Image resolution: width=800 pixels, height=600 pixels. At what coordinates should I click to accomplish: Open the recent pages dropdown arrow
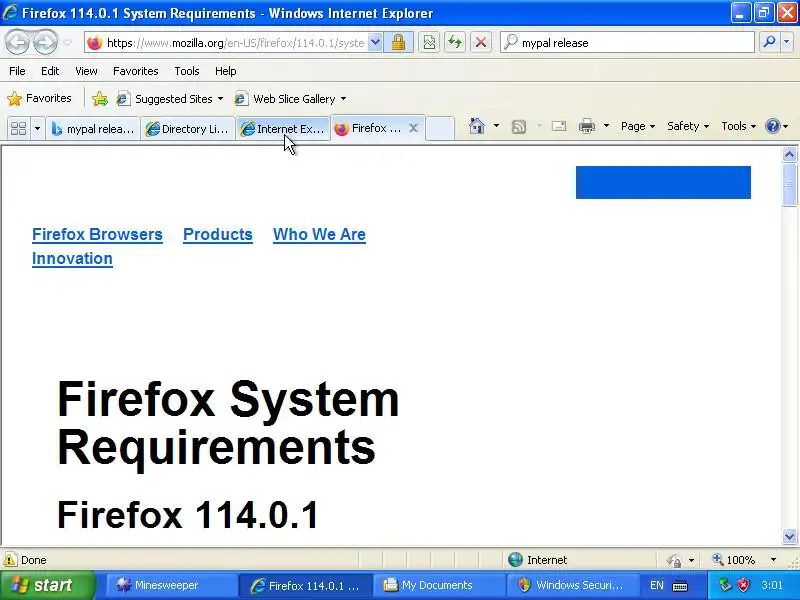pos(68,43)
